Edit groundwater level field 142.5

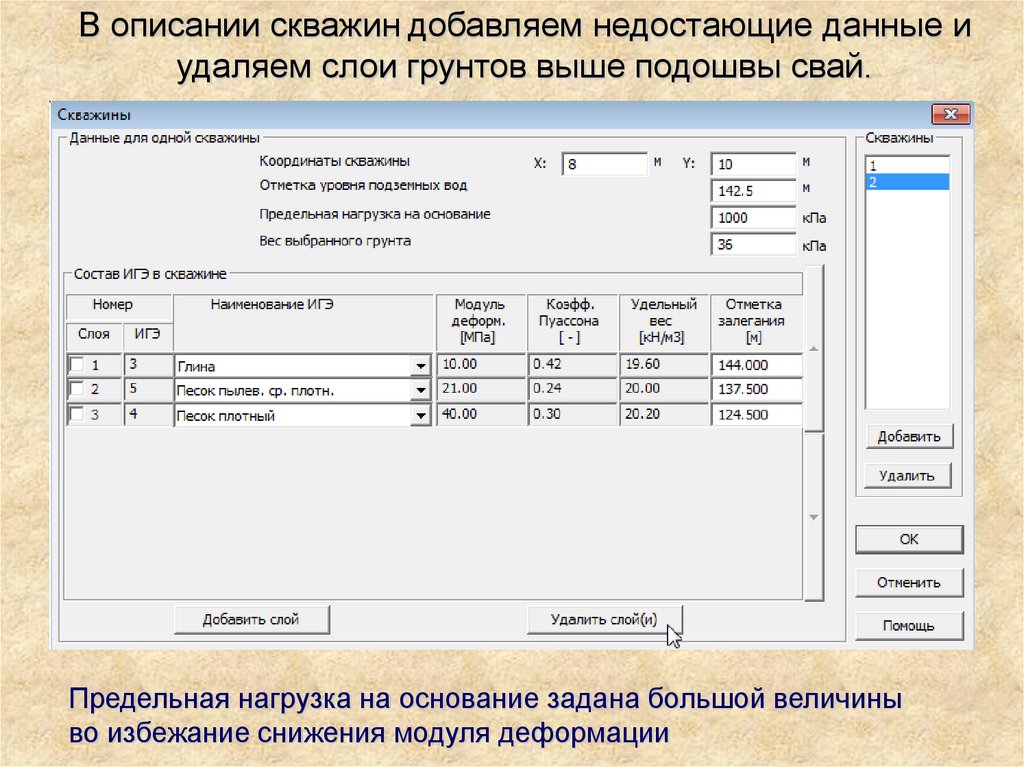[753, 191]
